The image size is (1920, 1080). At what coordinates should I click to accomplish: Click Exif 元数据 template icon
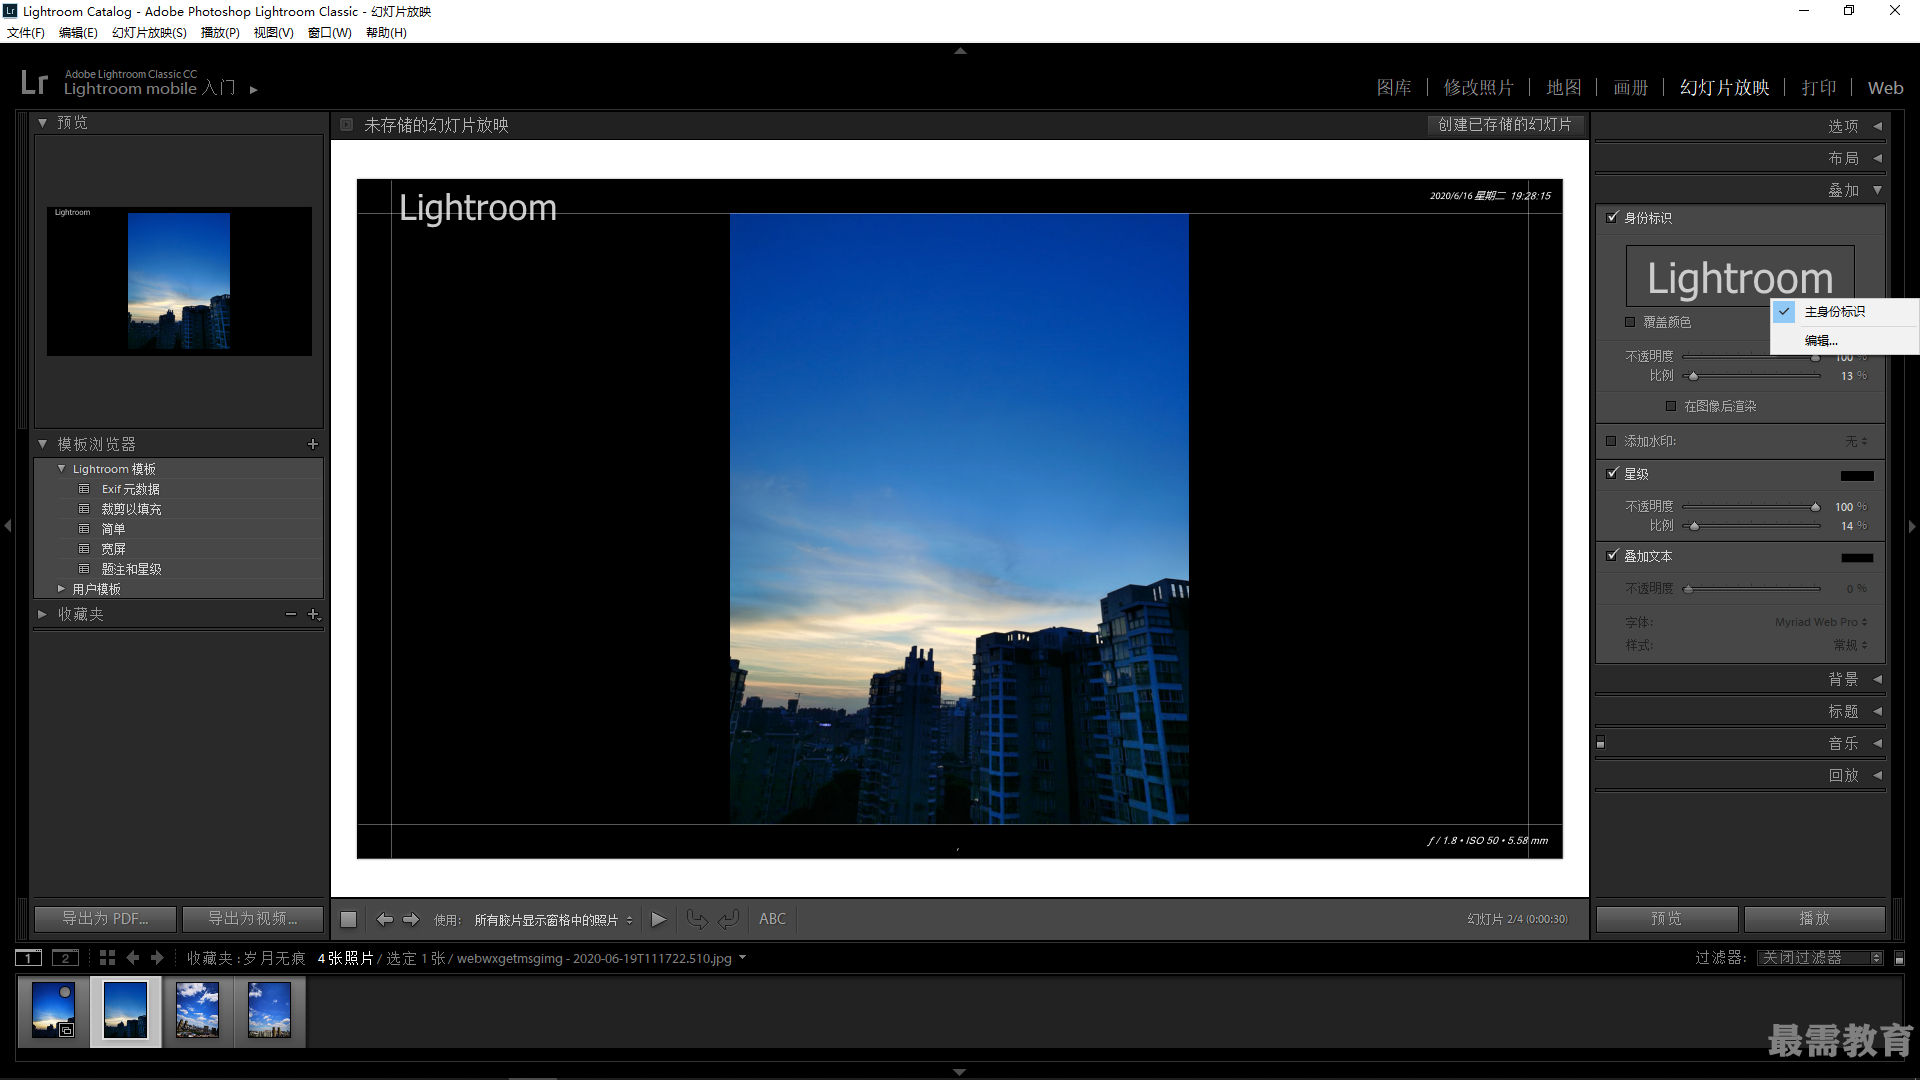tap(84, 489)
